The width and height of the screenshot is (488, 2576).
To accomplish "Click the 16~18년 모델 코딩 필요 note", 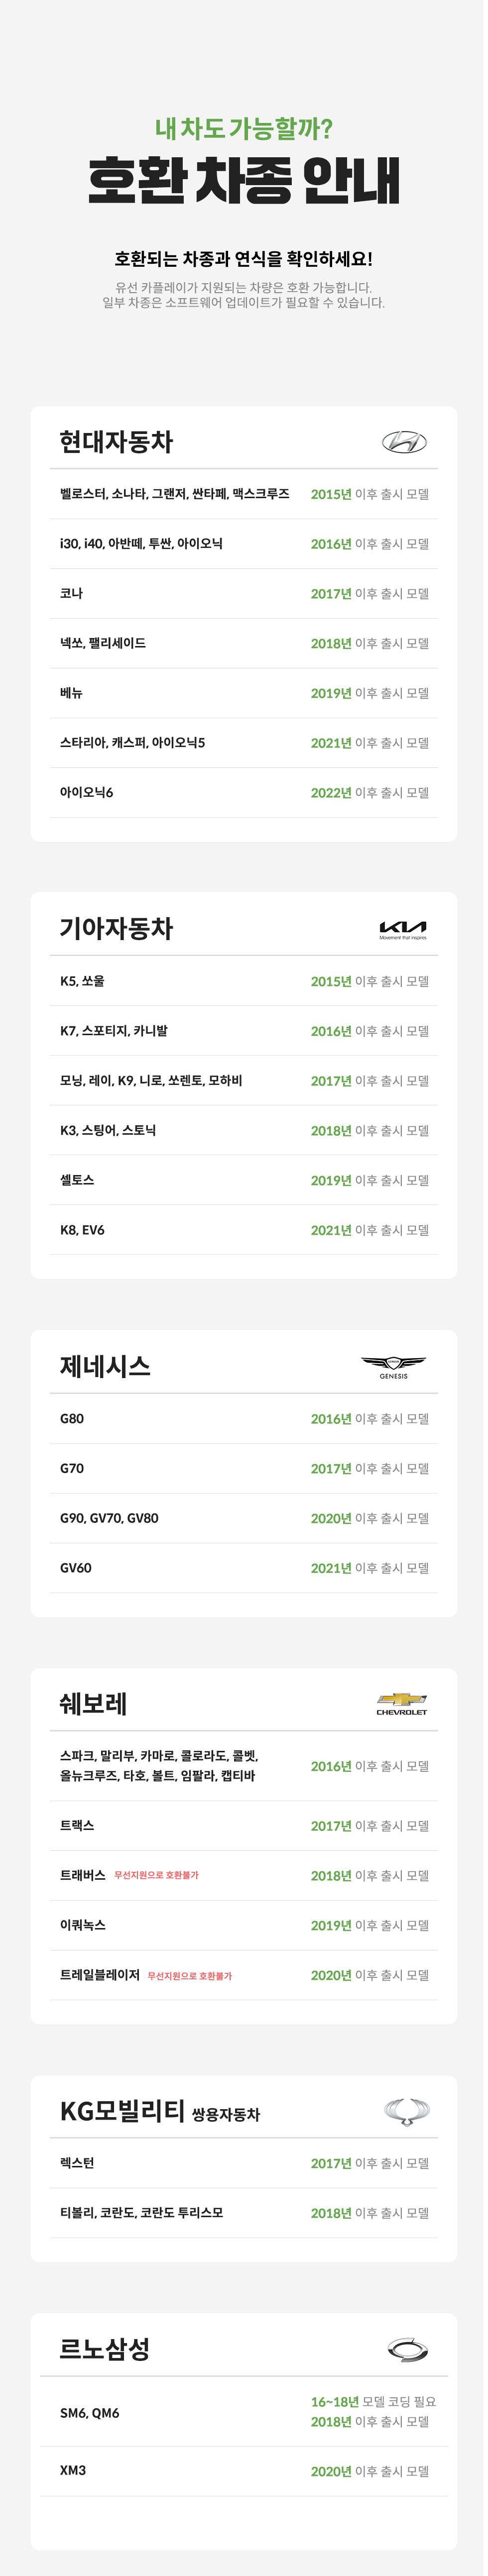I will (373, 2401).
